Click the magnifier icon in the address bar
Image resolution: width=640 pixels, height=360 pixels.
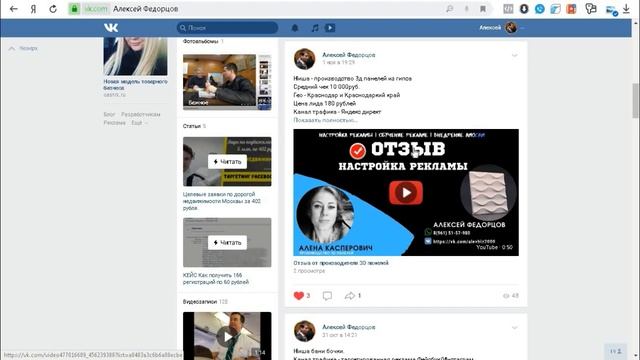(x=449, y=9)
